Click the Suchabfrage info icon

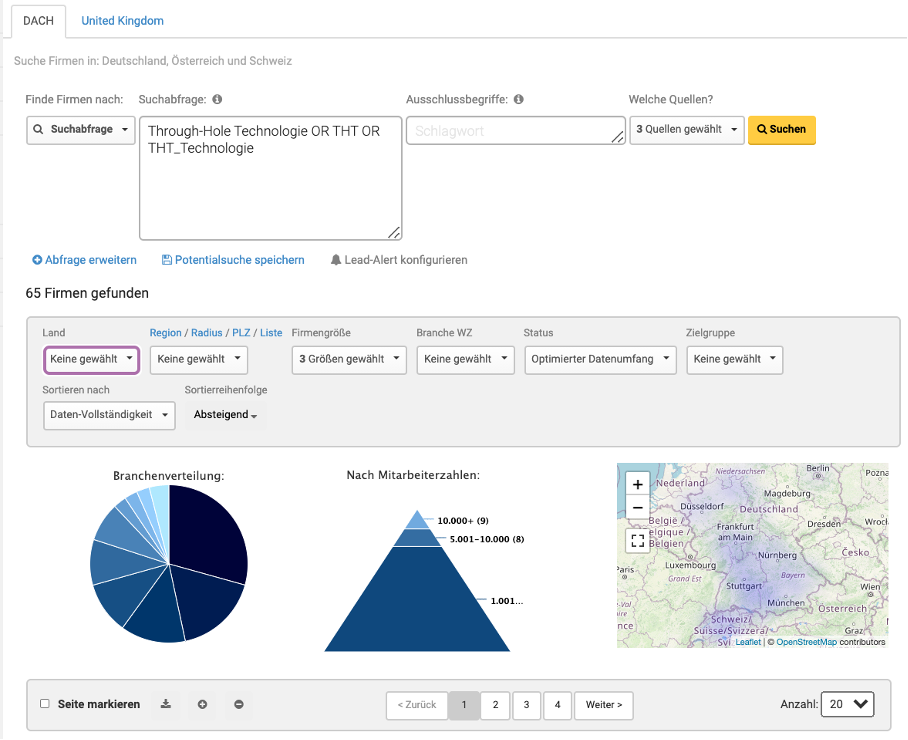pyautogui.click(x=217, y=99)
